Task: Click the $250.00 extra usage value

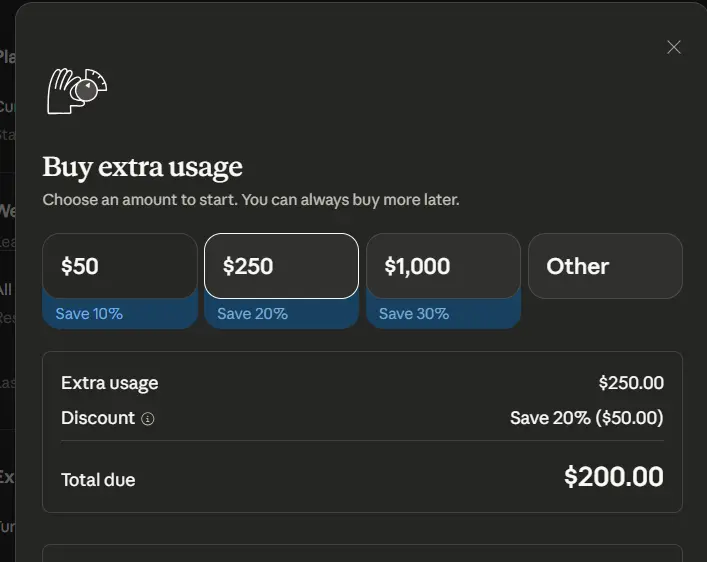Action: pos(631,383)
